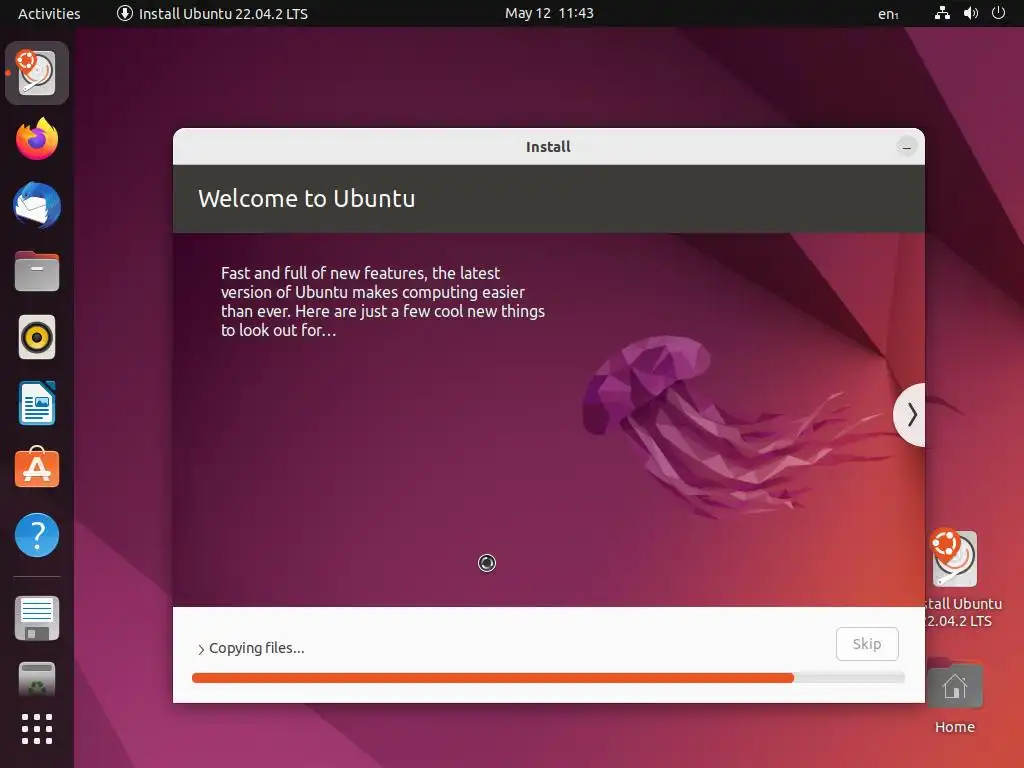Expand the Copying files details arrow

[x=201, y=649]
